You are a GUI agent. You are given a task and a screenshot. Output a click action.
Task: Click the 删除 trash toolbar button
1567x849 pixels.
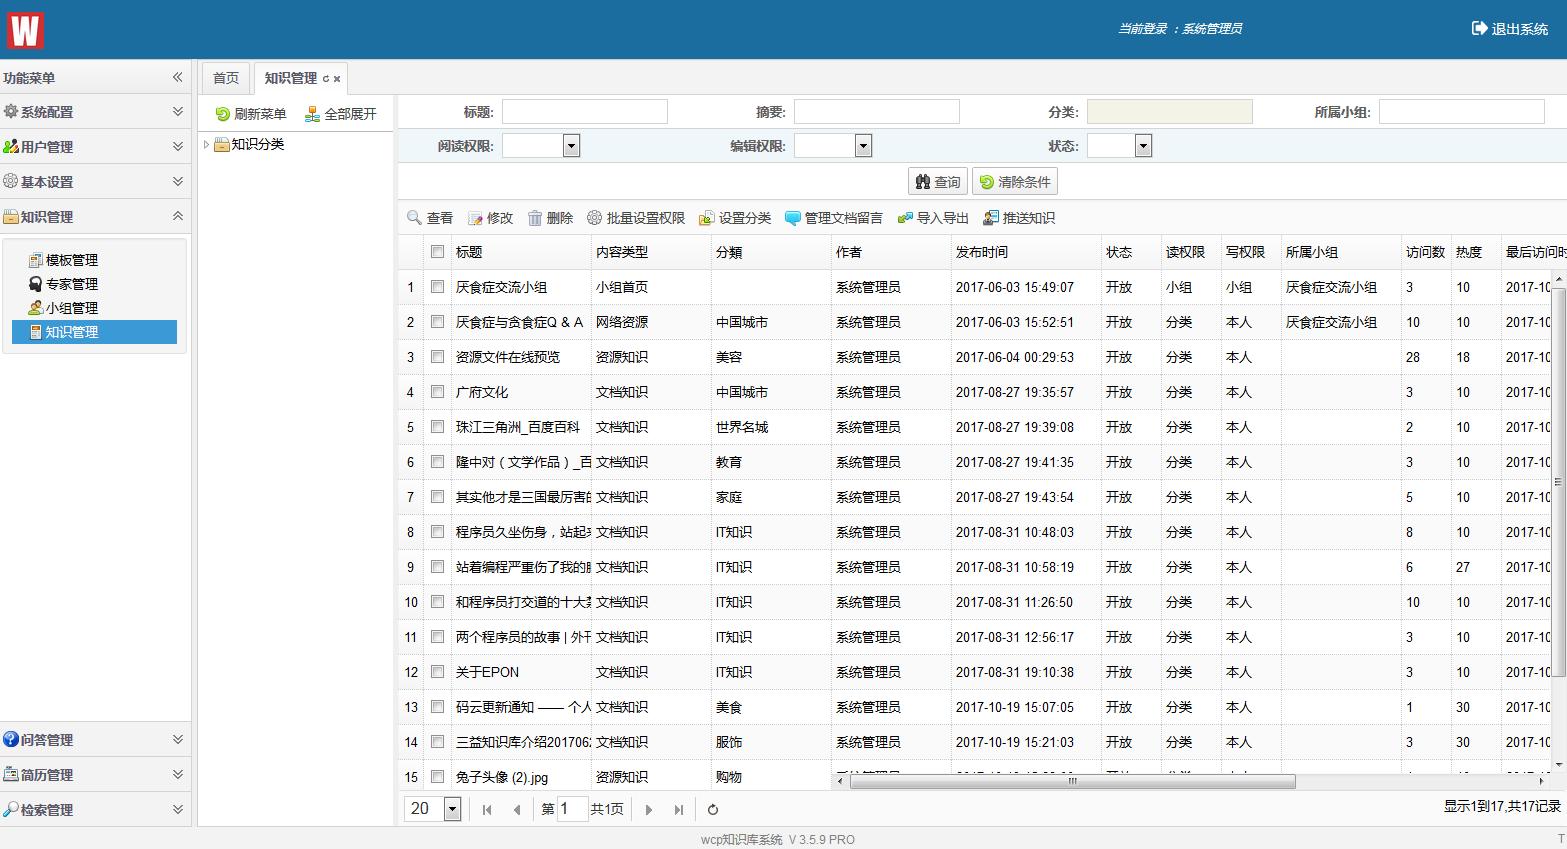tap(550, 218)
